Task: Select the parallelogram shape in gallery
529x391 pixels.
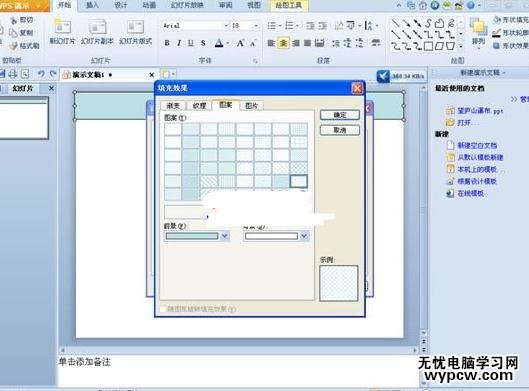Action: click(439, 46)
